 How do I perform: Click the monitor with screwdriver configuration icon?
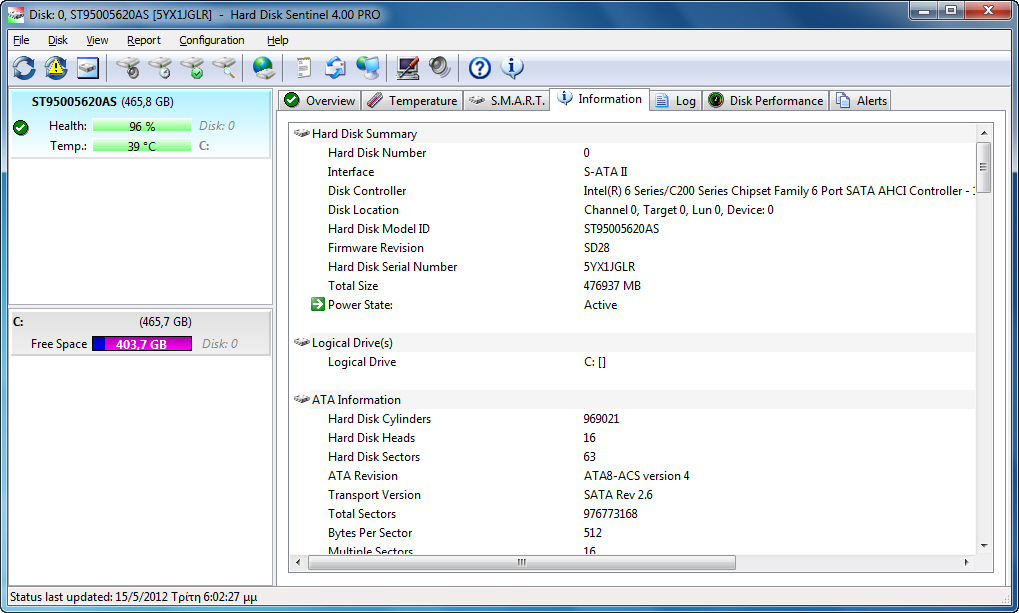(407, 68)
